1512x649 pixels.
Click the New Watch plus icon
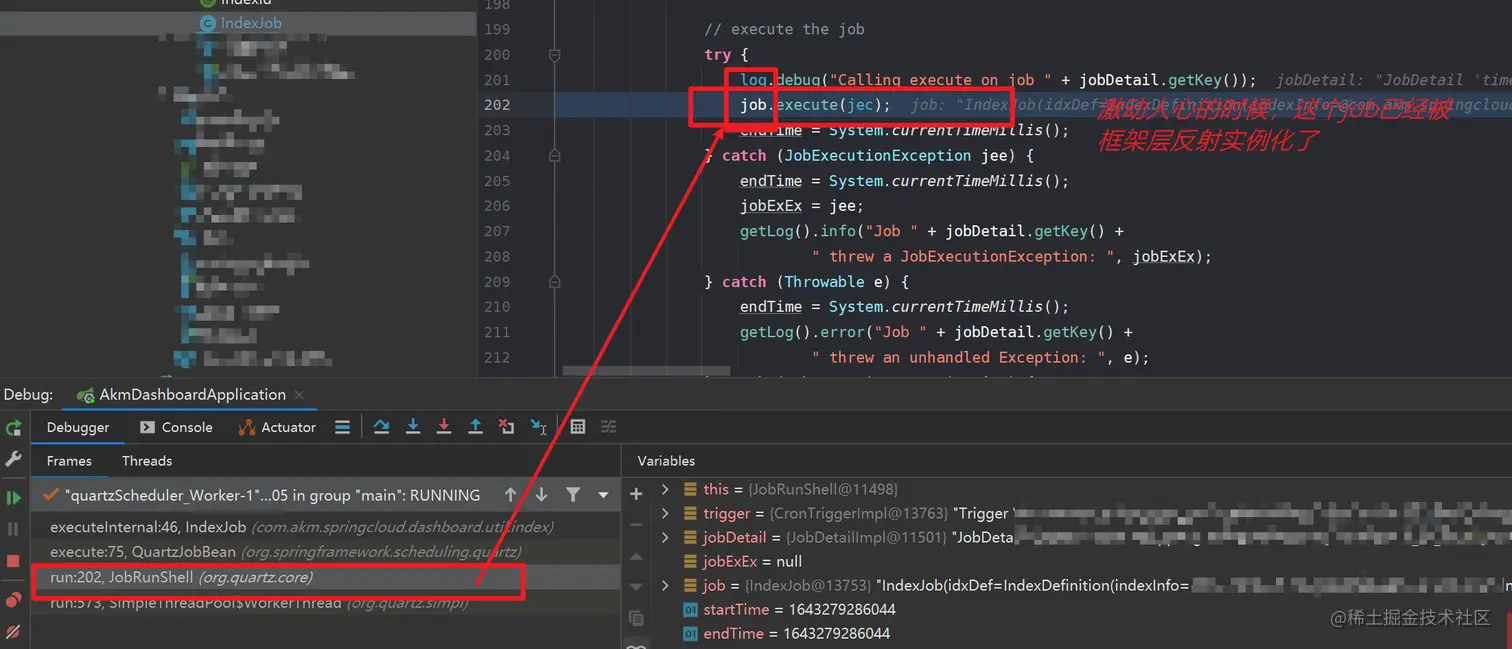click(x=636, y=494)
